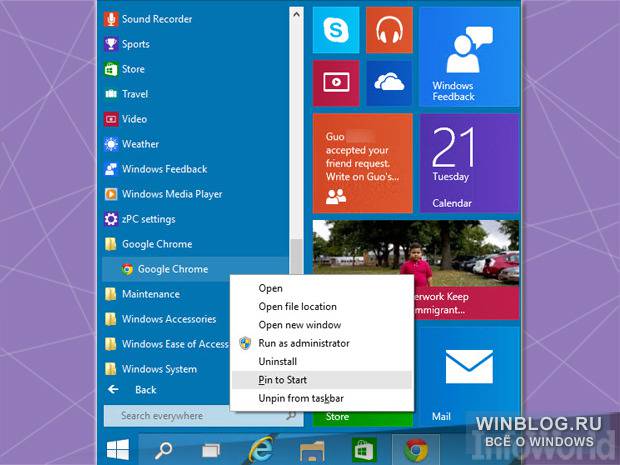Click the Windows Start button
Screen dimensions: 620x465
pyautogui.click(x=117, y=450)
